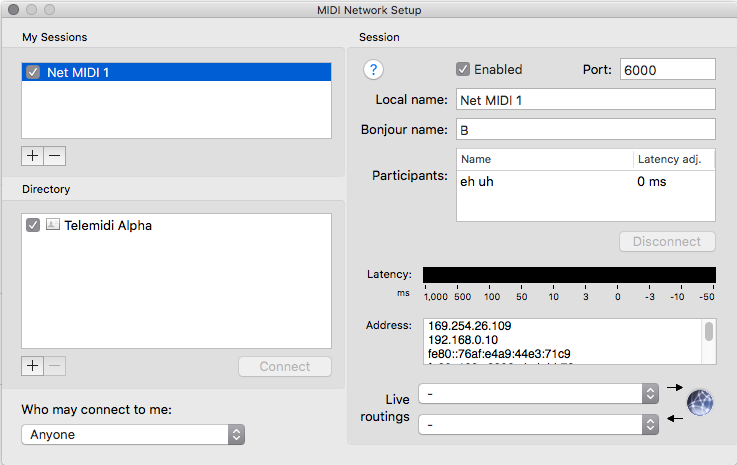
Task: Click into the Port number field
Action: [667, 69]
